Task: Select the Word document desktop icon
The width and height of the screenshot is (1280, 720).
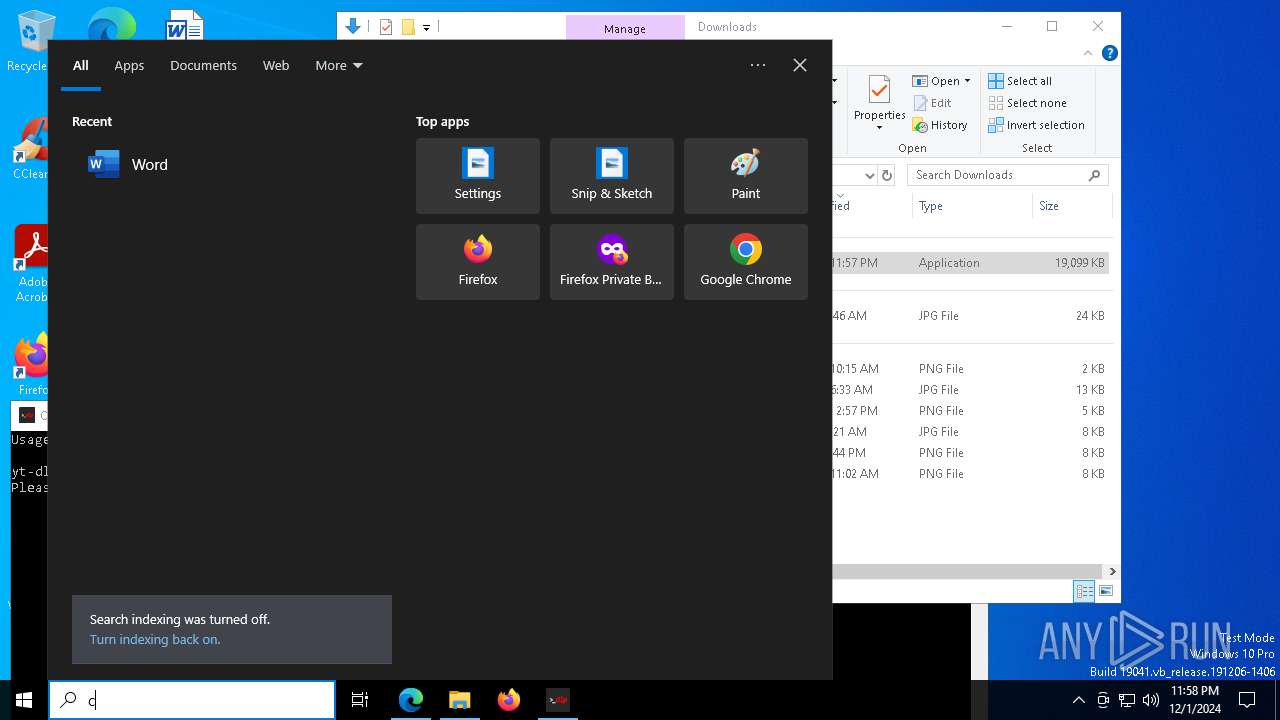Action: (184, 26)
